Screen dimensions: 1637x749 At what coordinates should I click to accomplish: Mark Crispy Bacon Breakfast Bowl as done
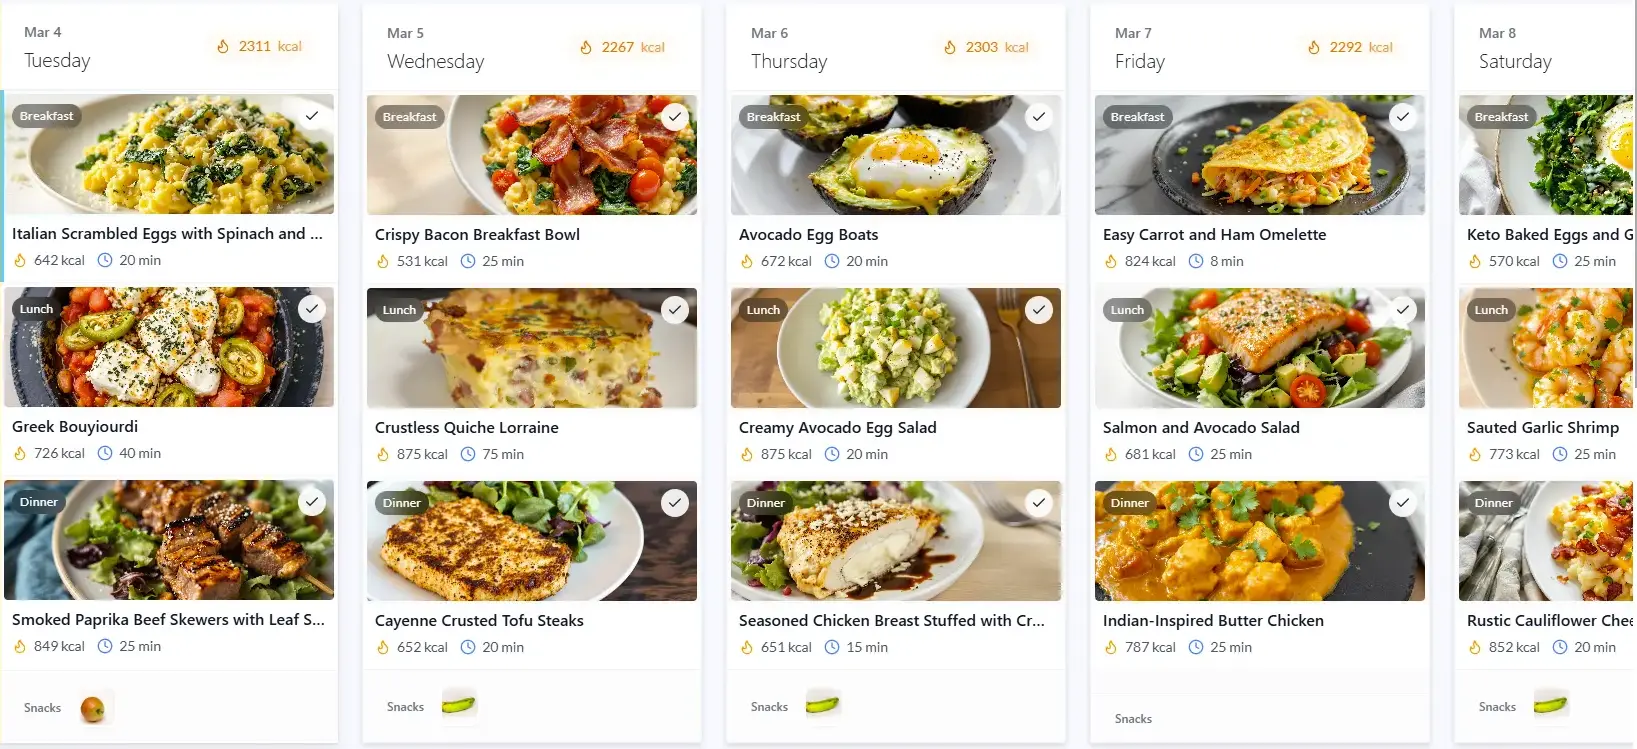coord(675,117)
